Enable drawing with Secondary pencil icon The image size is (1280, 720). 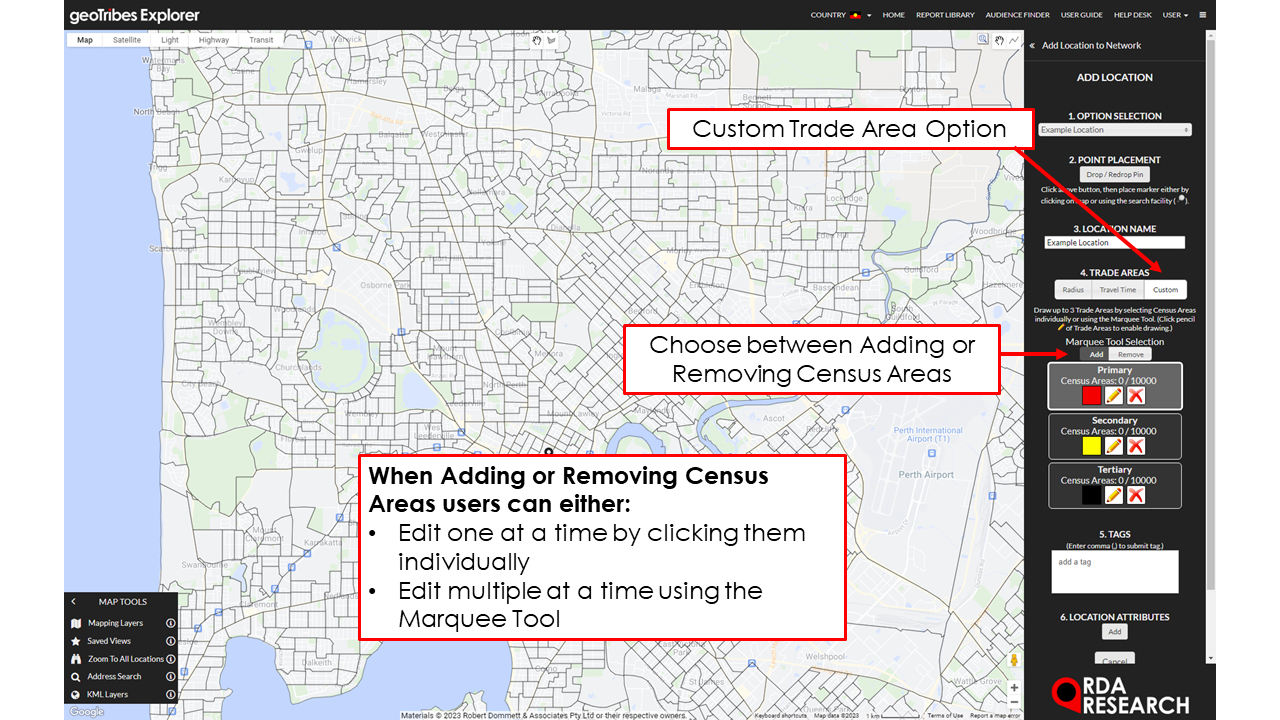[x=1113, y=445]
